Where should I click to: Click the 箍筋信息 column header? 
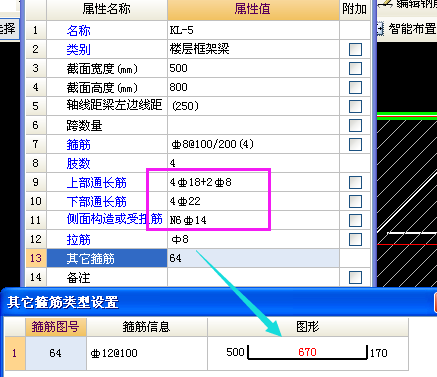point(147,327)
